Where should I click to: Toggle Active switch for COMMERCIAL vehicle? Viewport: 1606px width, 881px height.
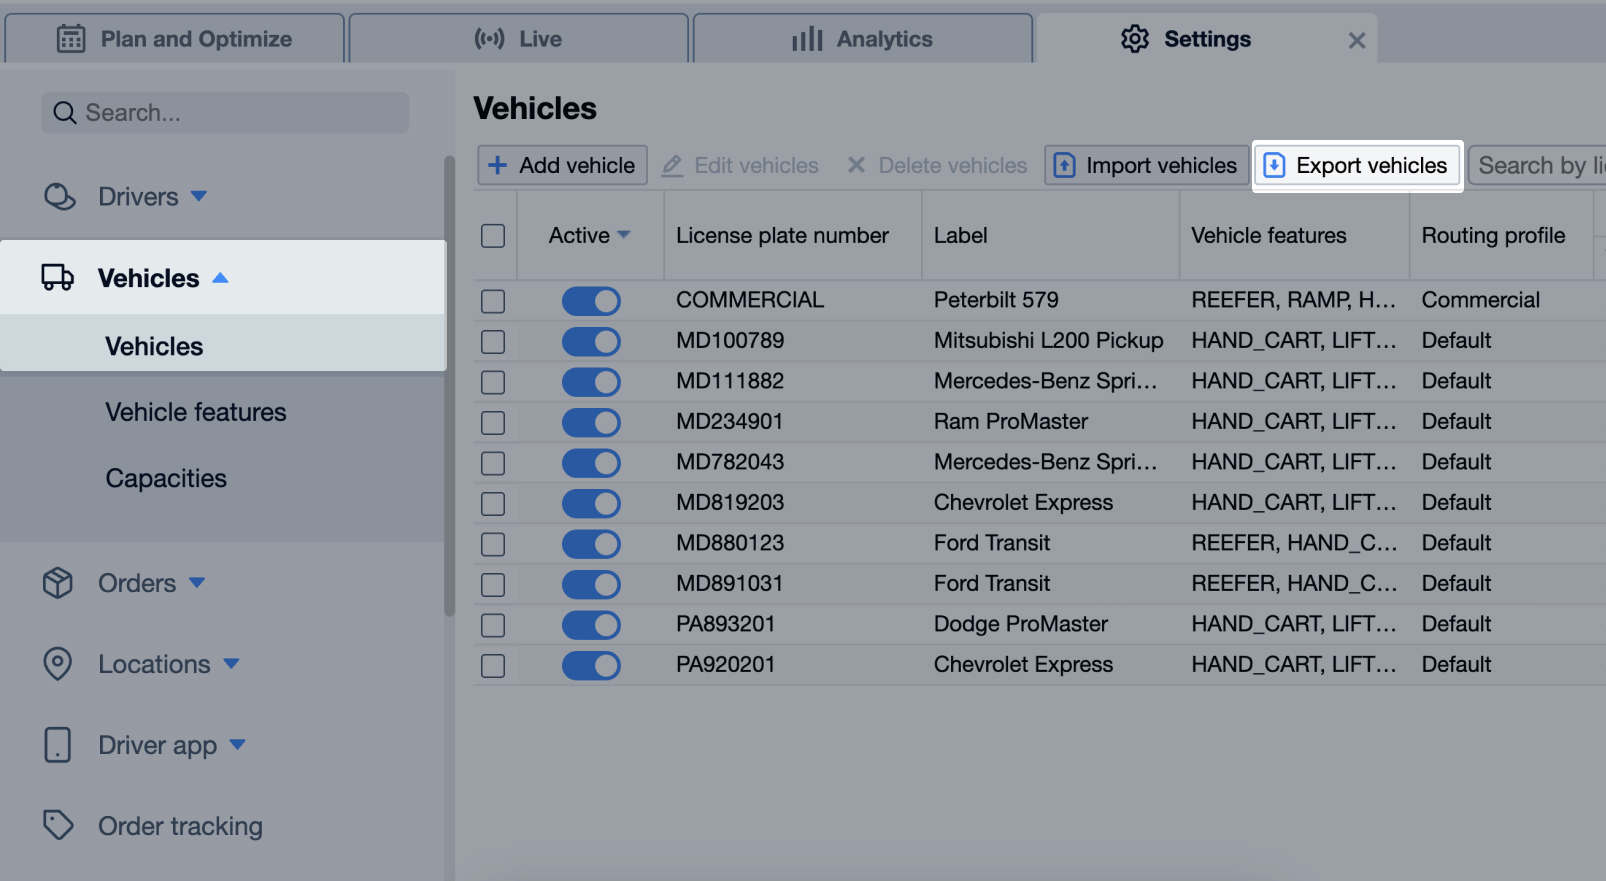[x=591, y=301]
